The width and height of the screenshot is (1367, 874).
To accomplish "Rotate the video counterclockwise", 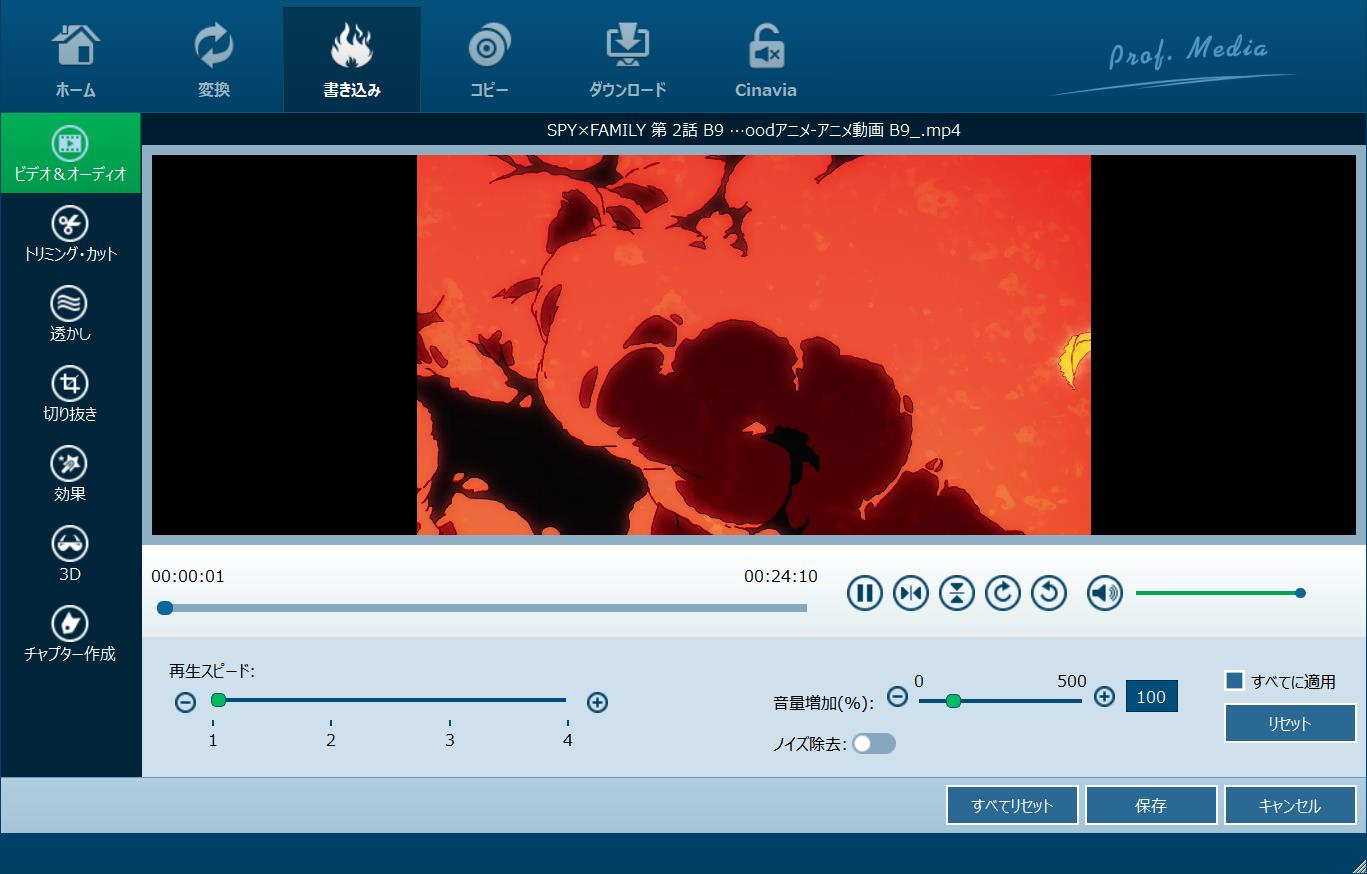I will tap(1049, 593).
